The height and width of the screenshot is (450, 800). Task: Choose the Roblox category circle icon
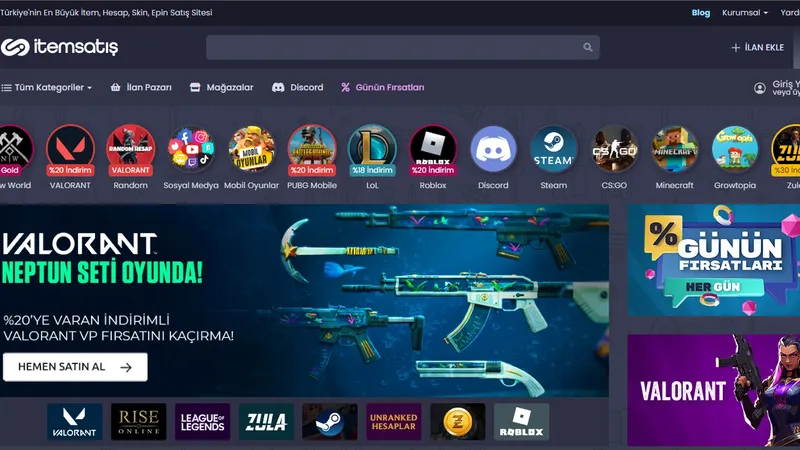(x=433, y=150)
